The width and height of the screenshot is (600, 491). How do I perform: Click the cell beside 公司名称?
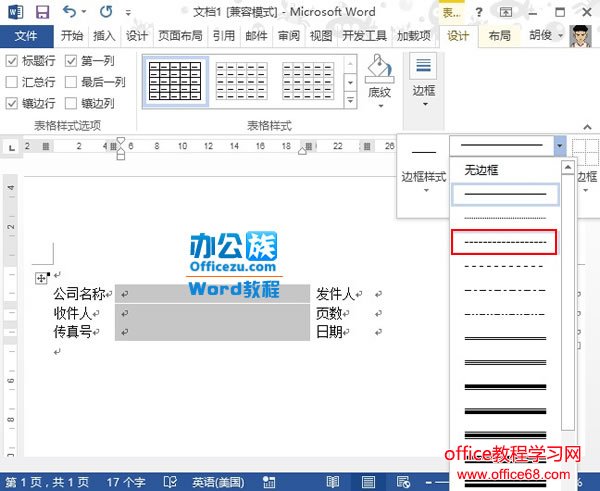[x=212, y=294]
